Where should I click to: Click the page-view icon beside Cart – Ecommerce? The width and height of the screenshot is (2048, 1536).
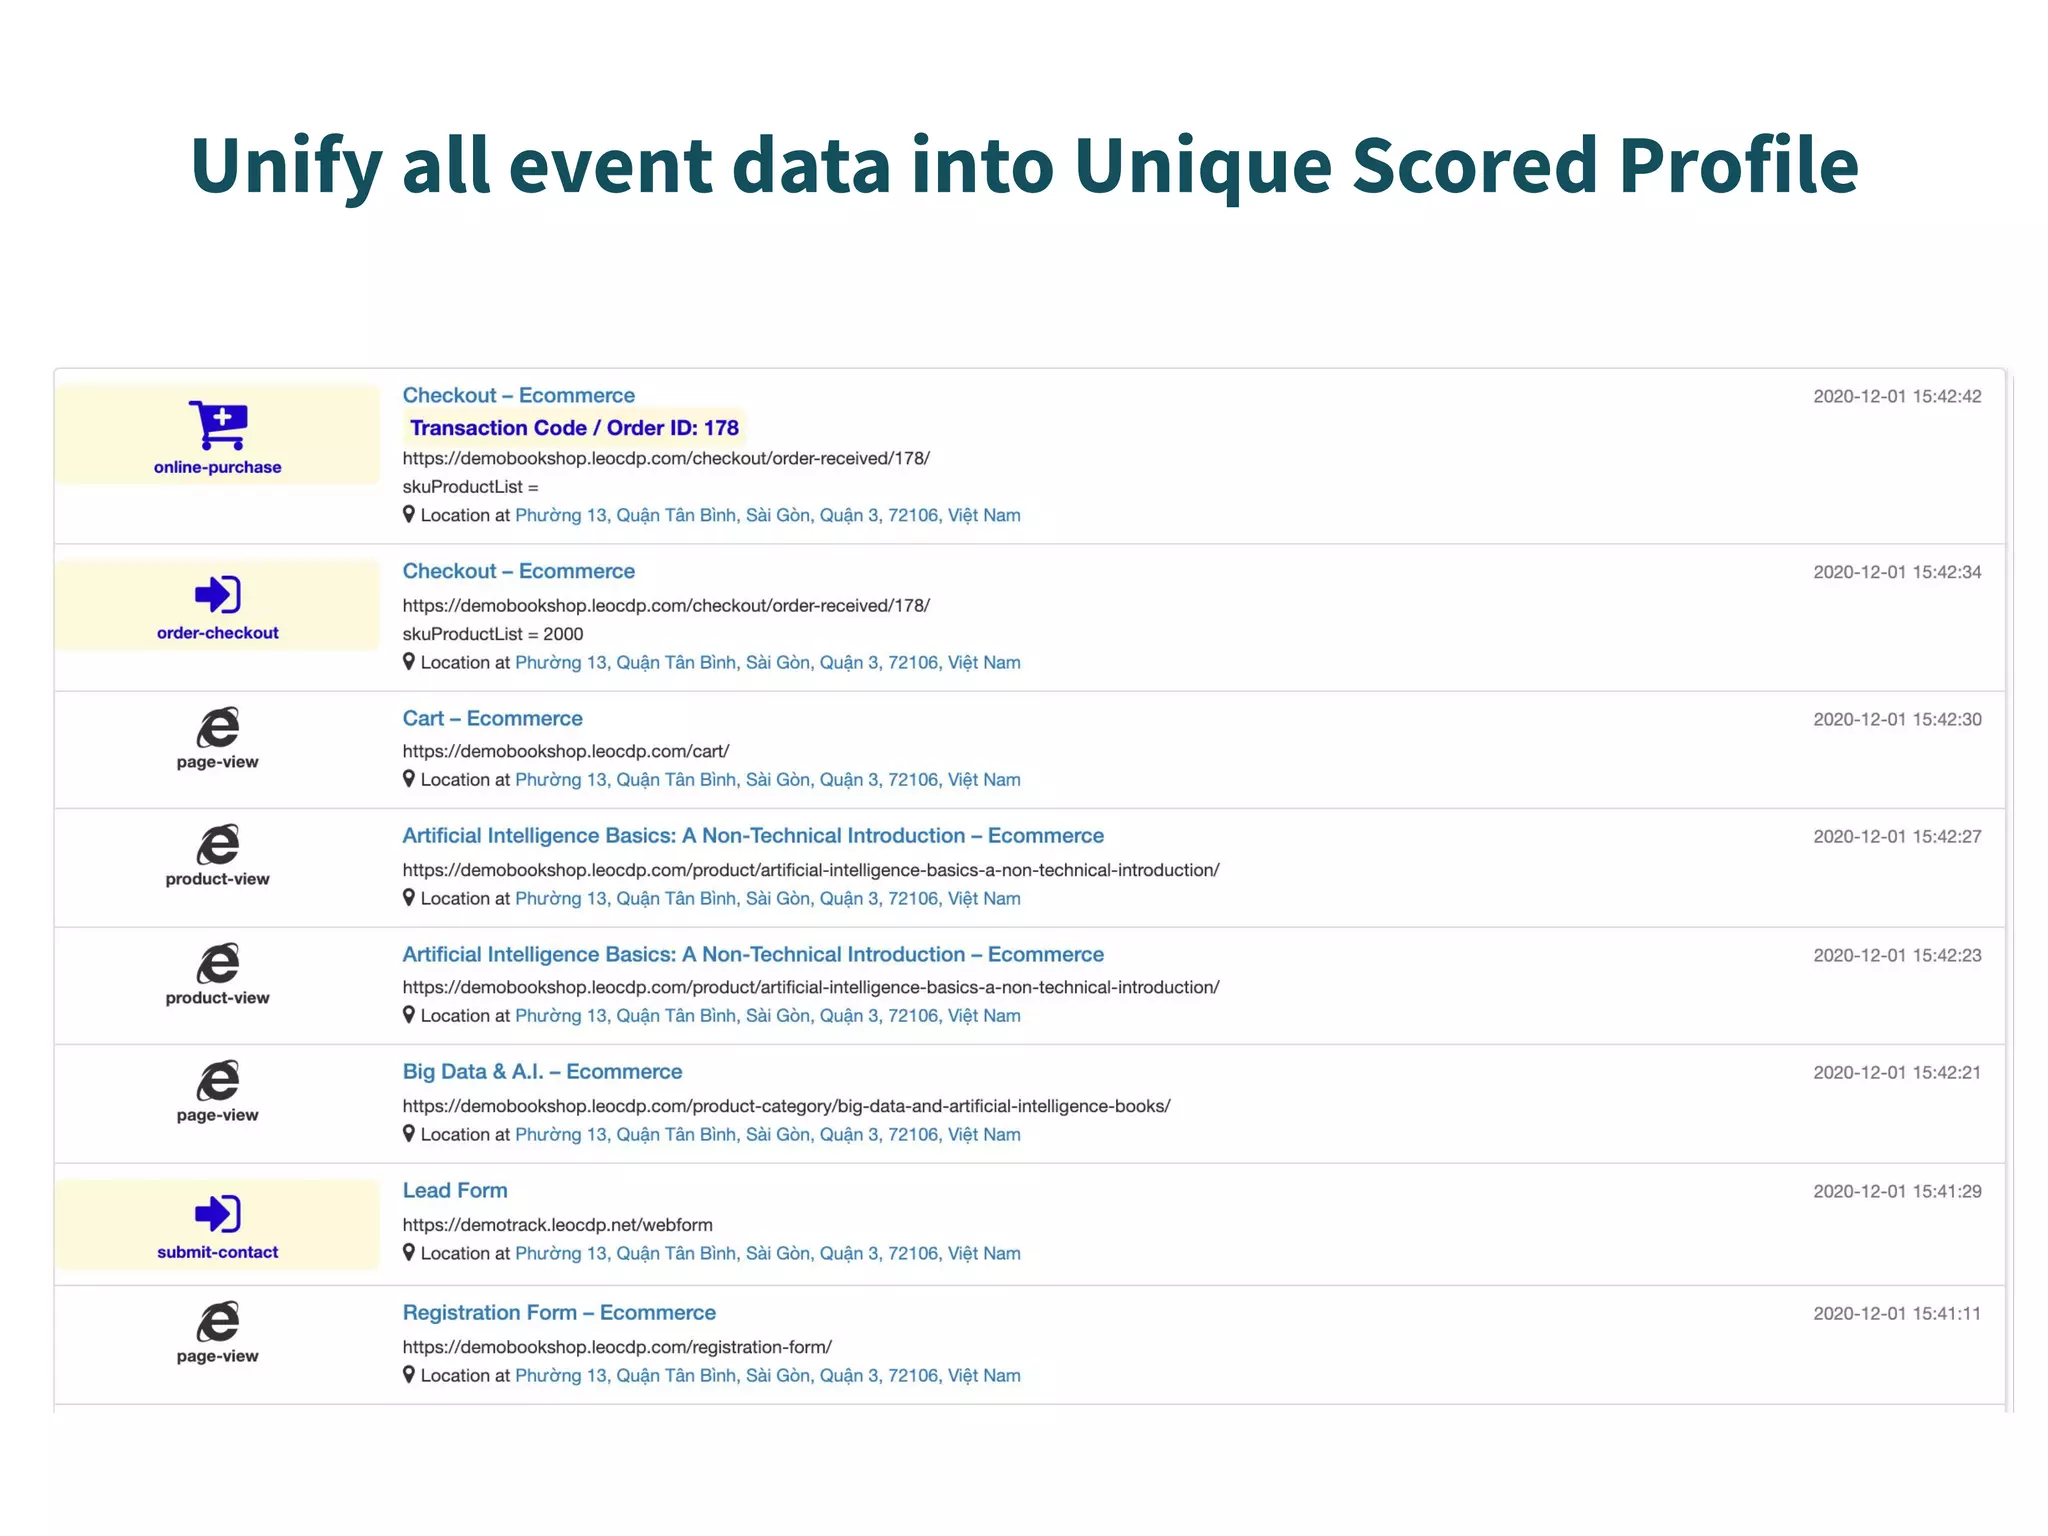point(218,727)
